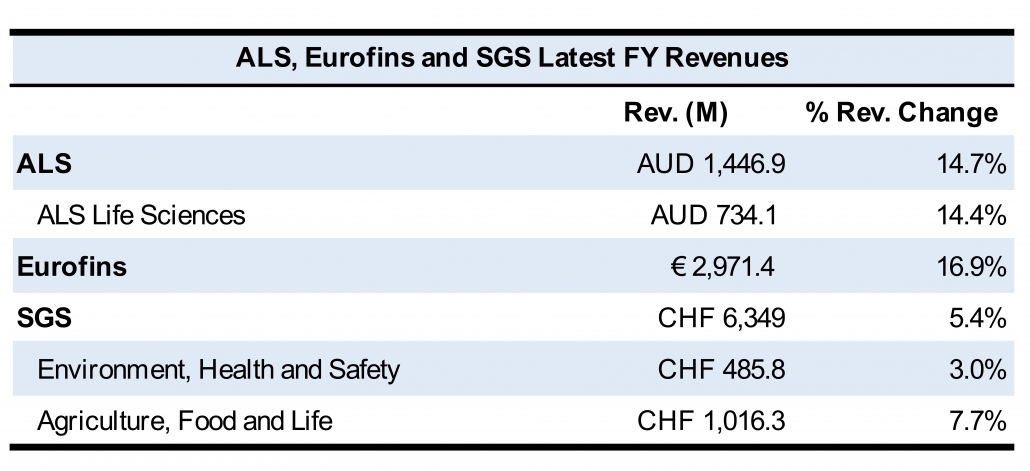The height and width of the screenshot is (471, 1030).
Task: Select the '€ 2,971.4' revenue cell
Action: point(723,267)
